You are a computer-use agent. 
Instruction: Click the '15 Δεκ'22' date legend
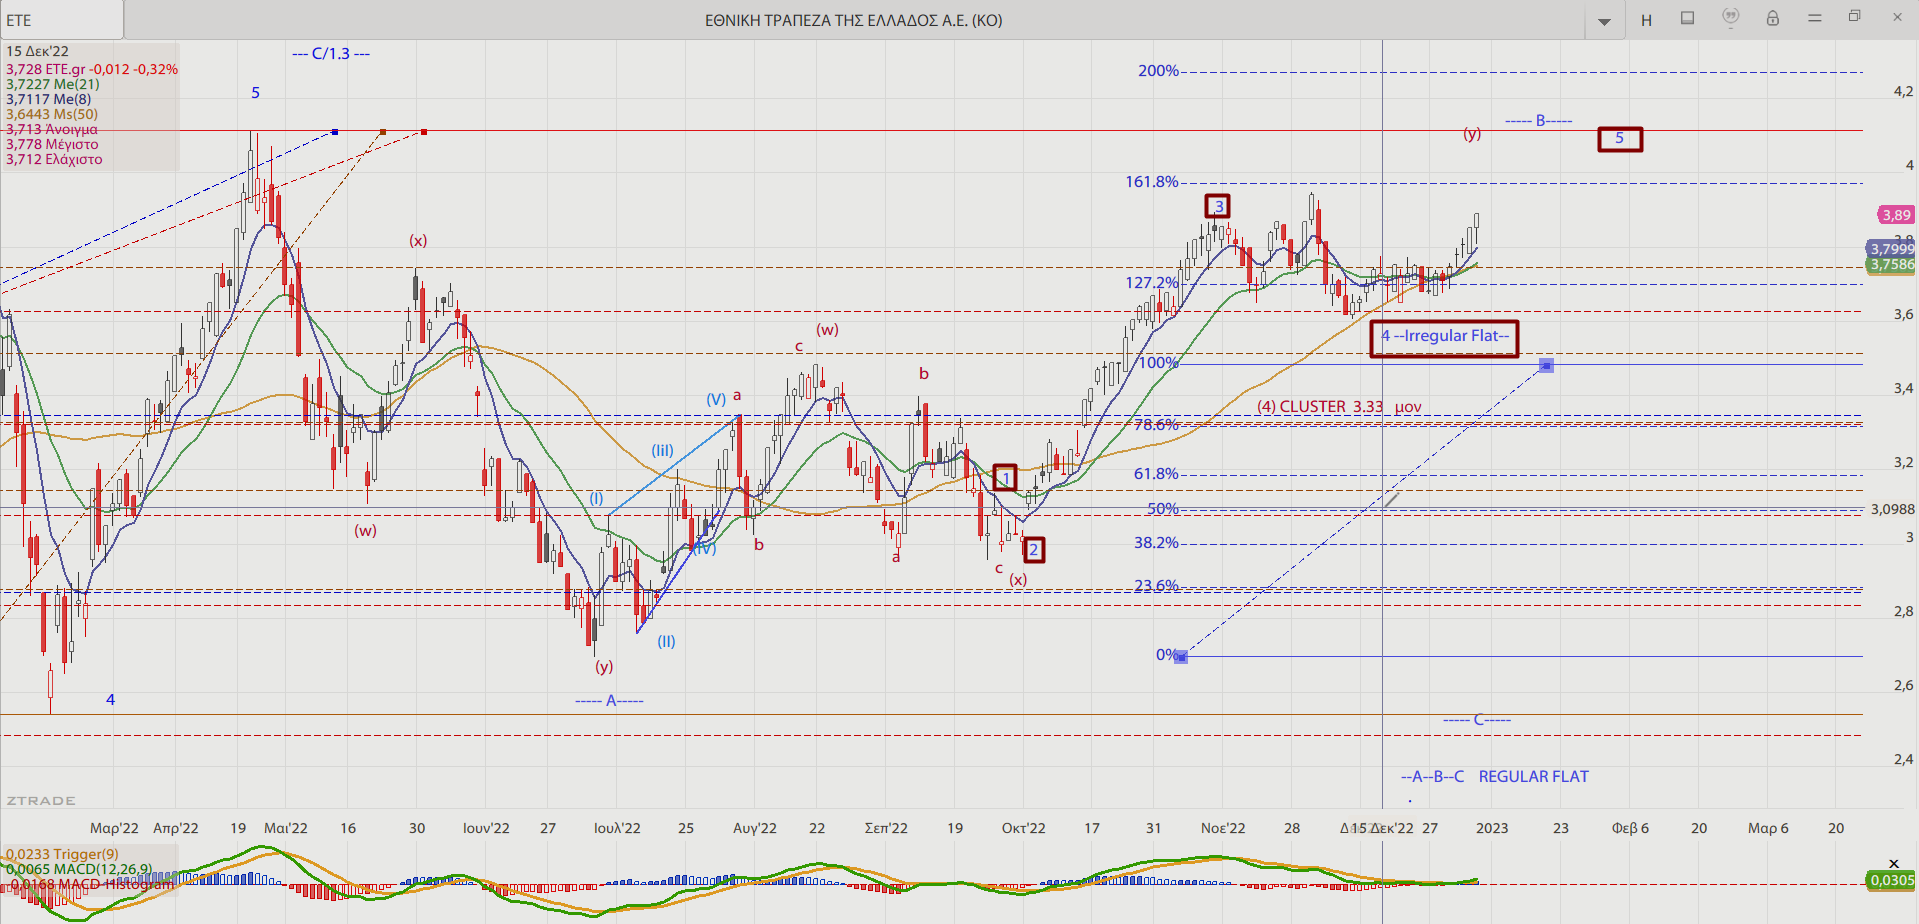pos(38,51)
